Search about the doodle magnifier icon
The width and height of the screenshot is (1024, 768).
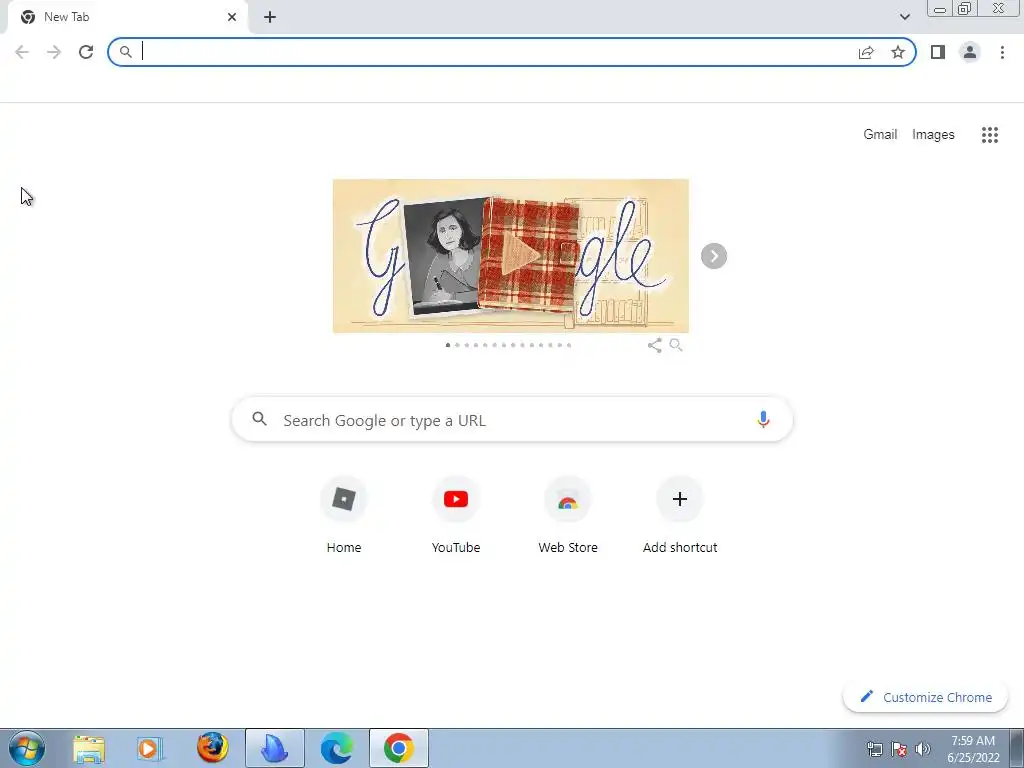(x=676, y=345)
